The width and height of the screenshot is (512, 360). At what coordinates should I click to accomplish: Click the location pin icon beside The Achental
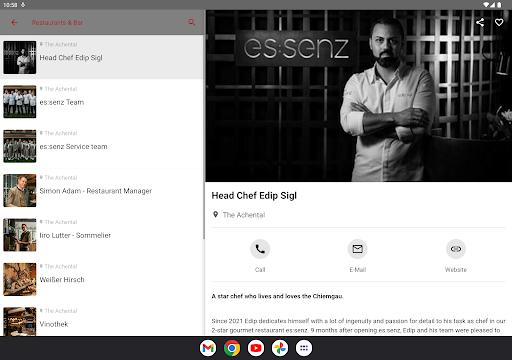216,215
